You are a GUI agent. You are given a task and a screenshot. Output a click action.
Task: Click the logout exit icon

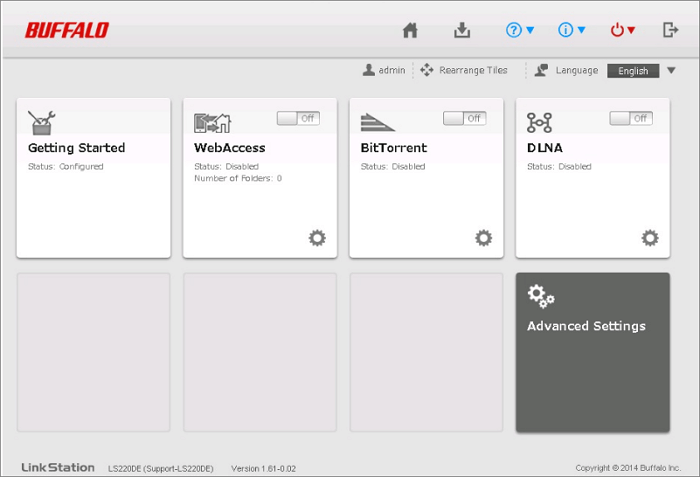(671, 30)
